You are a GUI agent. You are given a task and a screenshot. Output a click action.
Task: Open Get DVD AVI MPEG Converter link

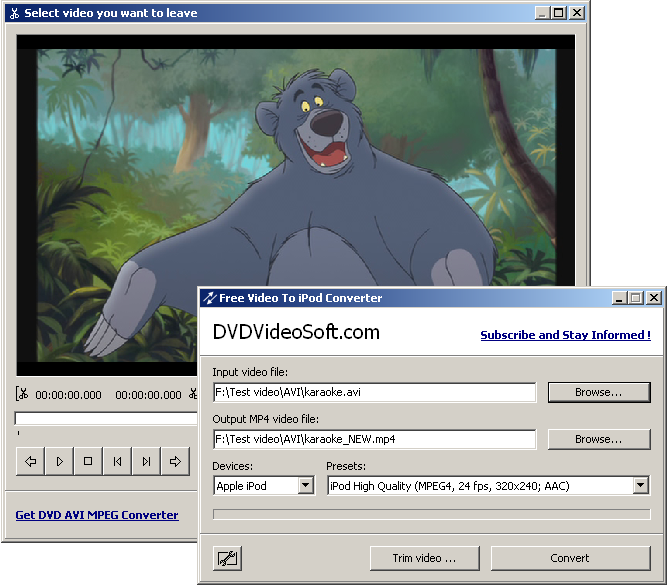(97, 515)
